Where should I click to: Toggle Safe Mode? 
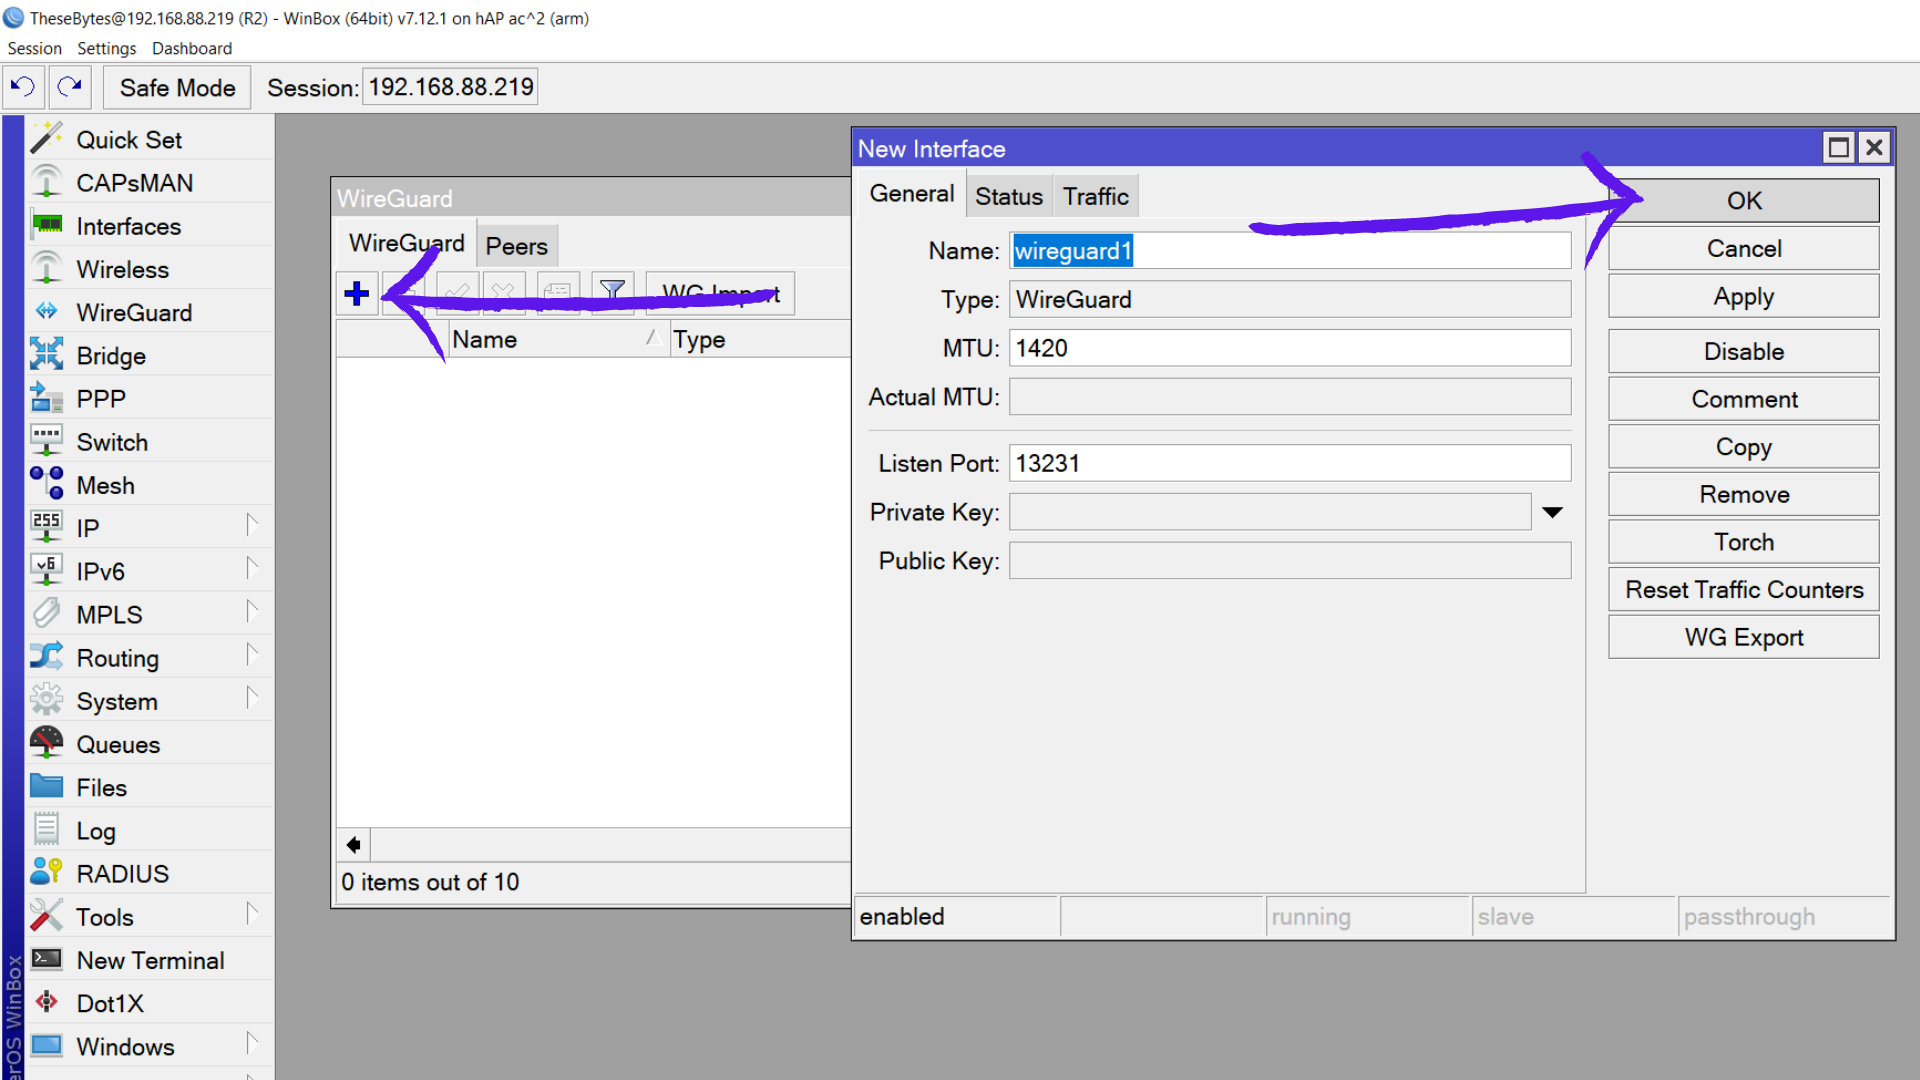pos(176,87)
